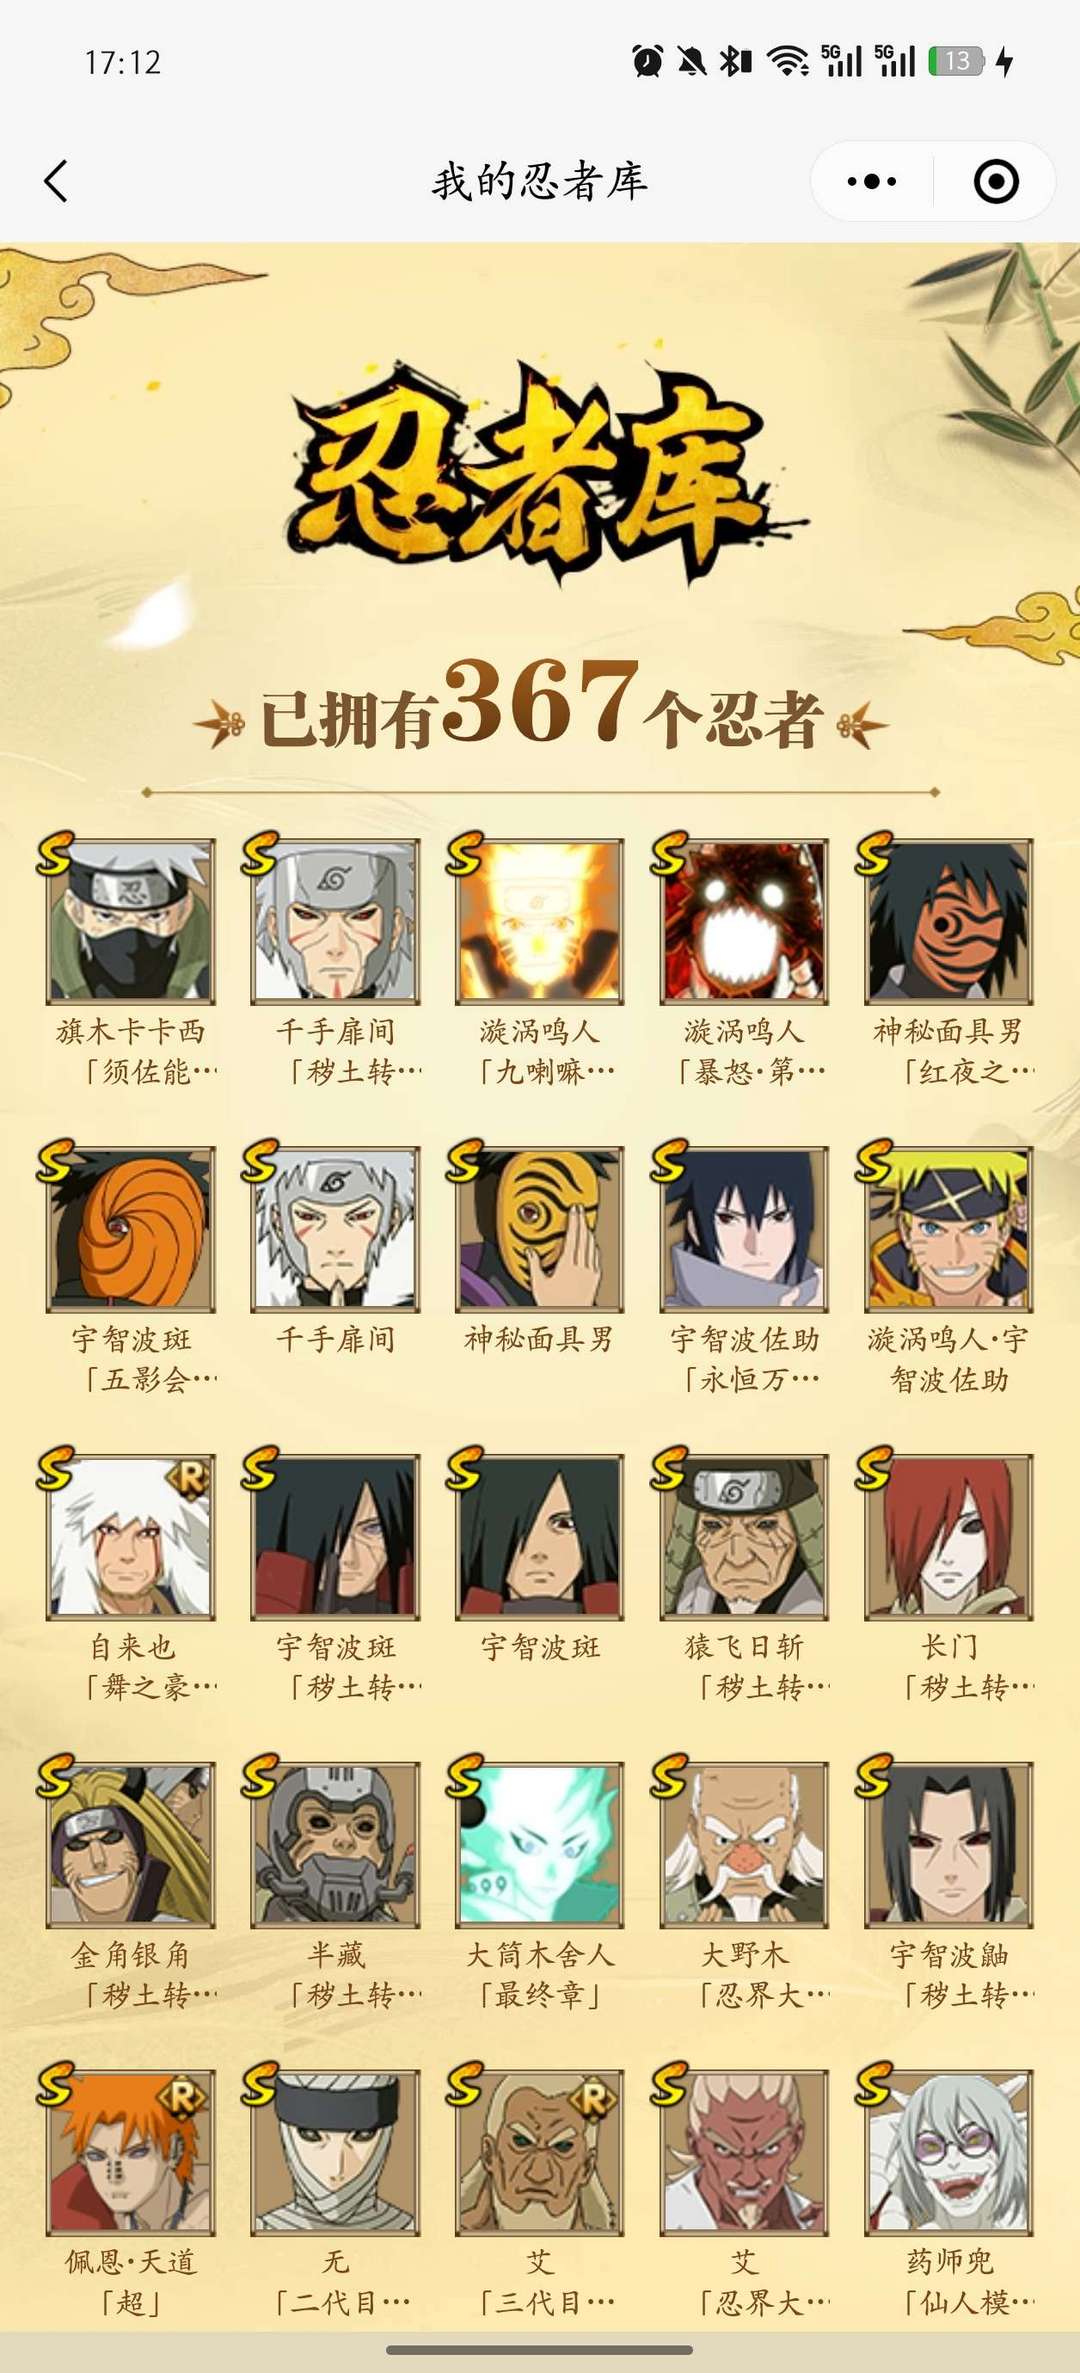Image resolution: width=1080 pixels, height=2373 pixels.
Task: Tap 猿飞日斩「秽土转…」portrait
Action: pos(744,1538)
